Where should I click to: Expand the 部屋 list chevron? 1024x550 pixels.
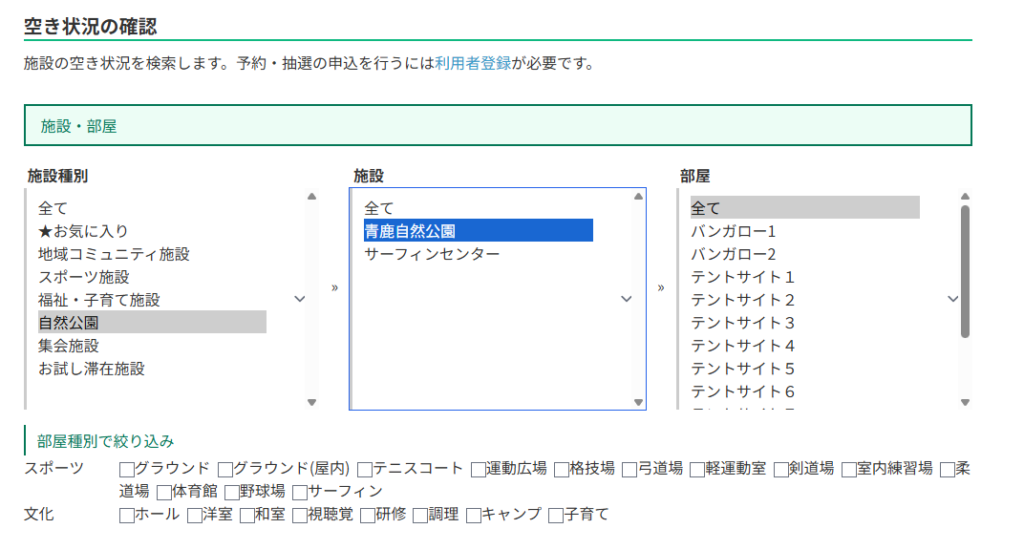(953, 299)
